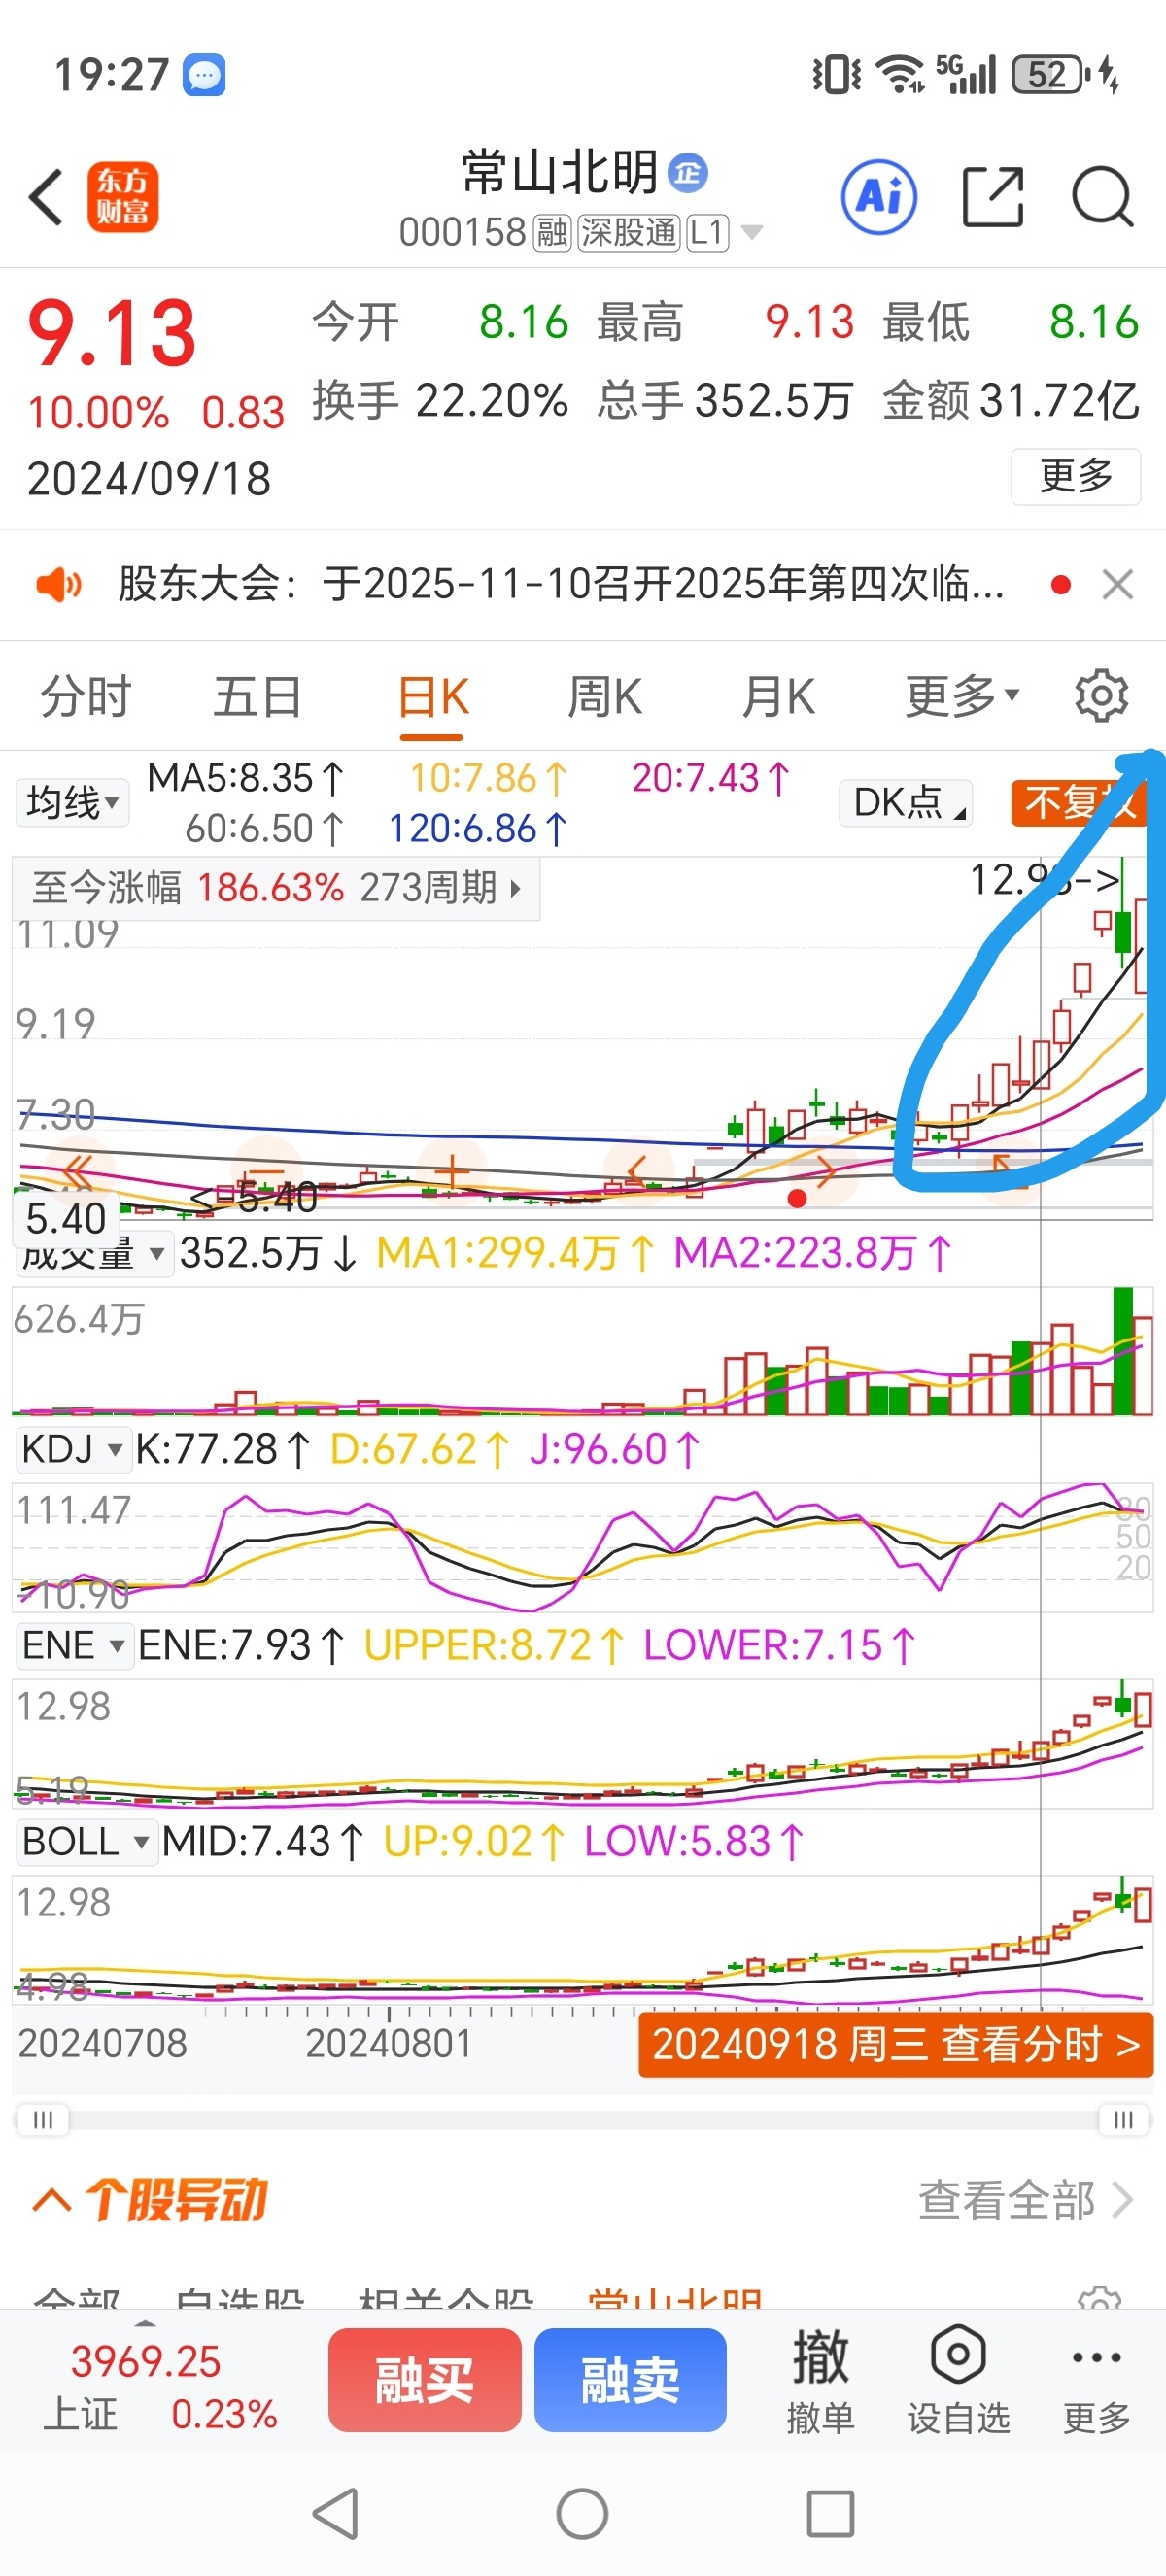Tap Android home navigation button
The width and height of the screenshot is (1166, 2576).
pos(582,2513)
